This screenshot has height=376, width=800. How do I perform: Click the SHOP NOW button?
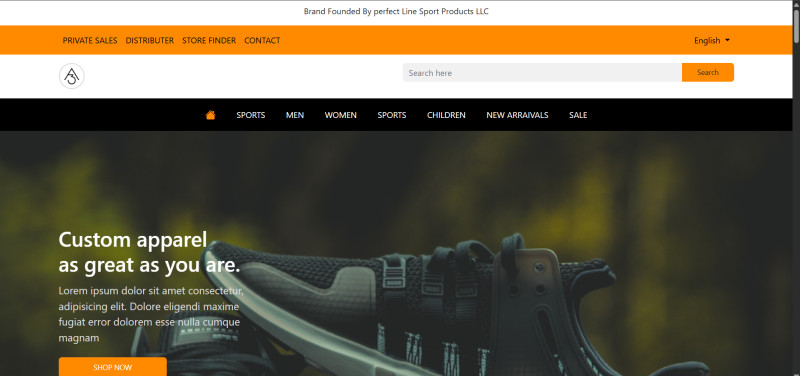point(113,367)
